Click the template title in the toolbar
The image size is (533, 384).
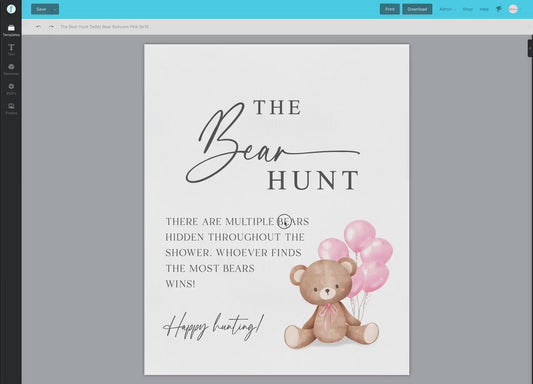104,27
